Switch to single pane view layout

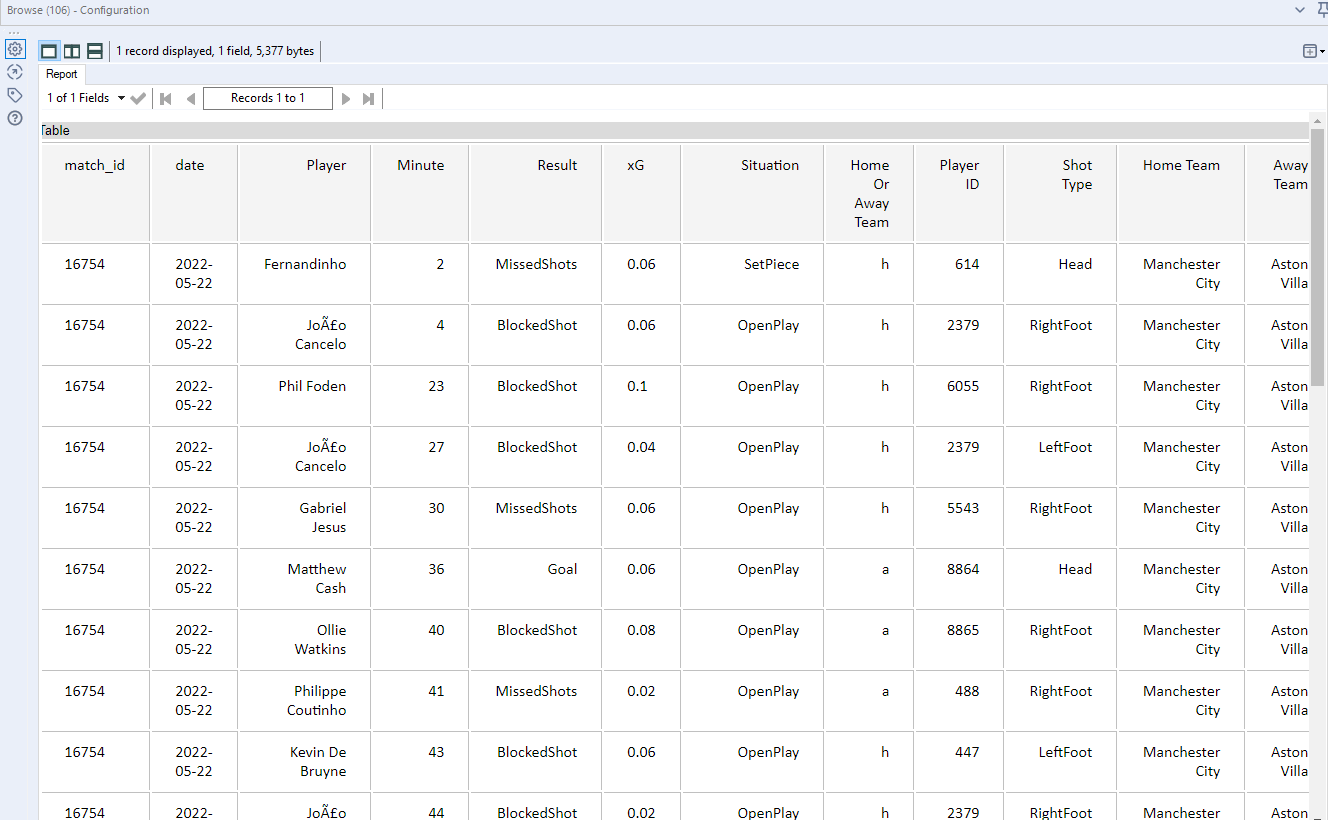point(49,51)
